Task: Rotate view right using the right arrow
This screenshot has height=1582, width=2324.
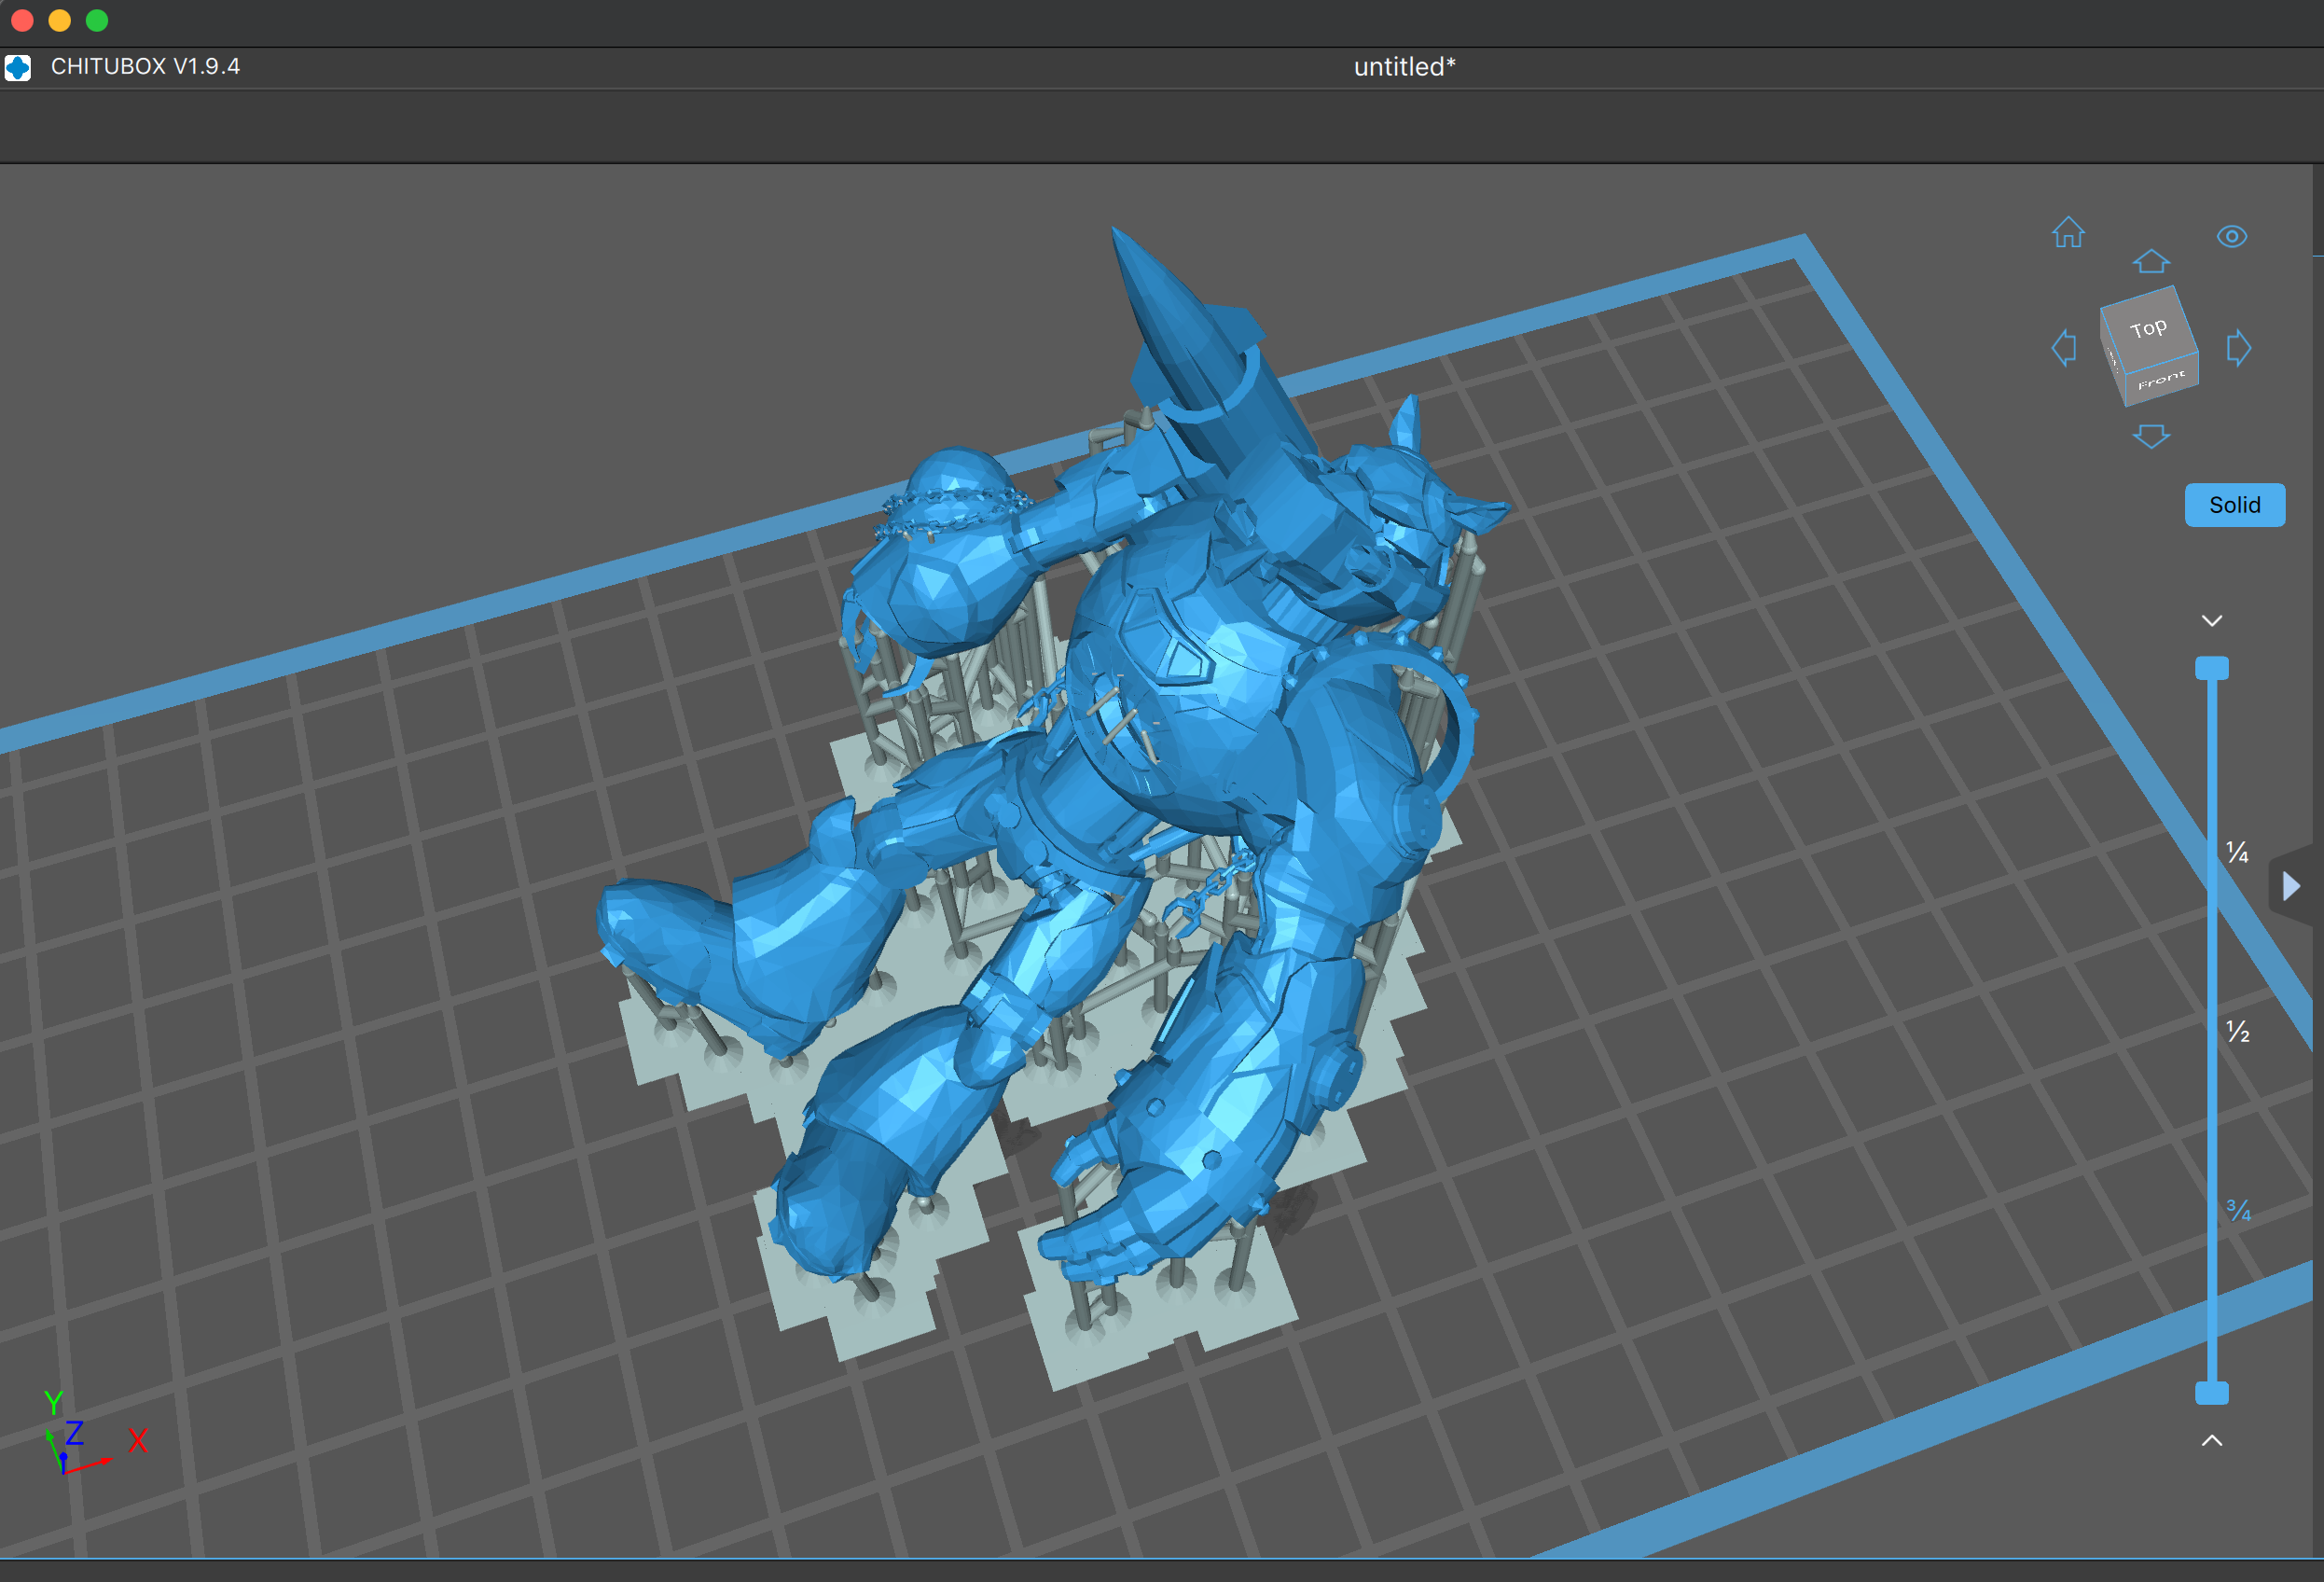Action: pyautogui.click(x=2238, y=349)
